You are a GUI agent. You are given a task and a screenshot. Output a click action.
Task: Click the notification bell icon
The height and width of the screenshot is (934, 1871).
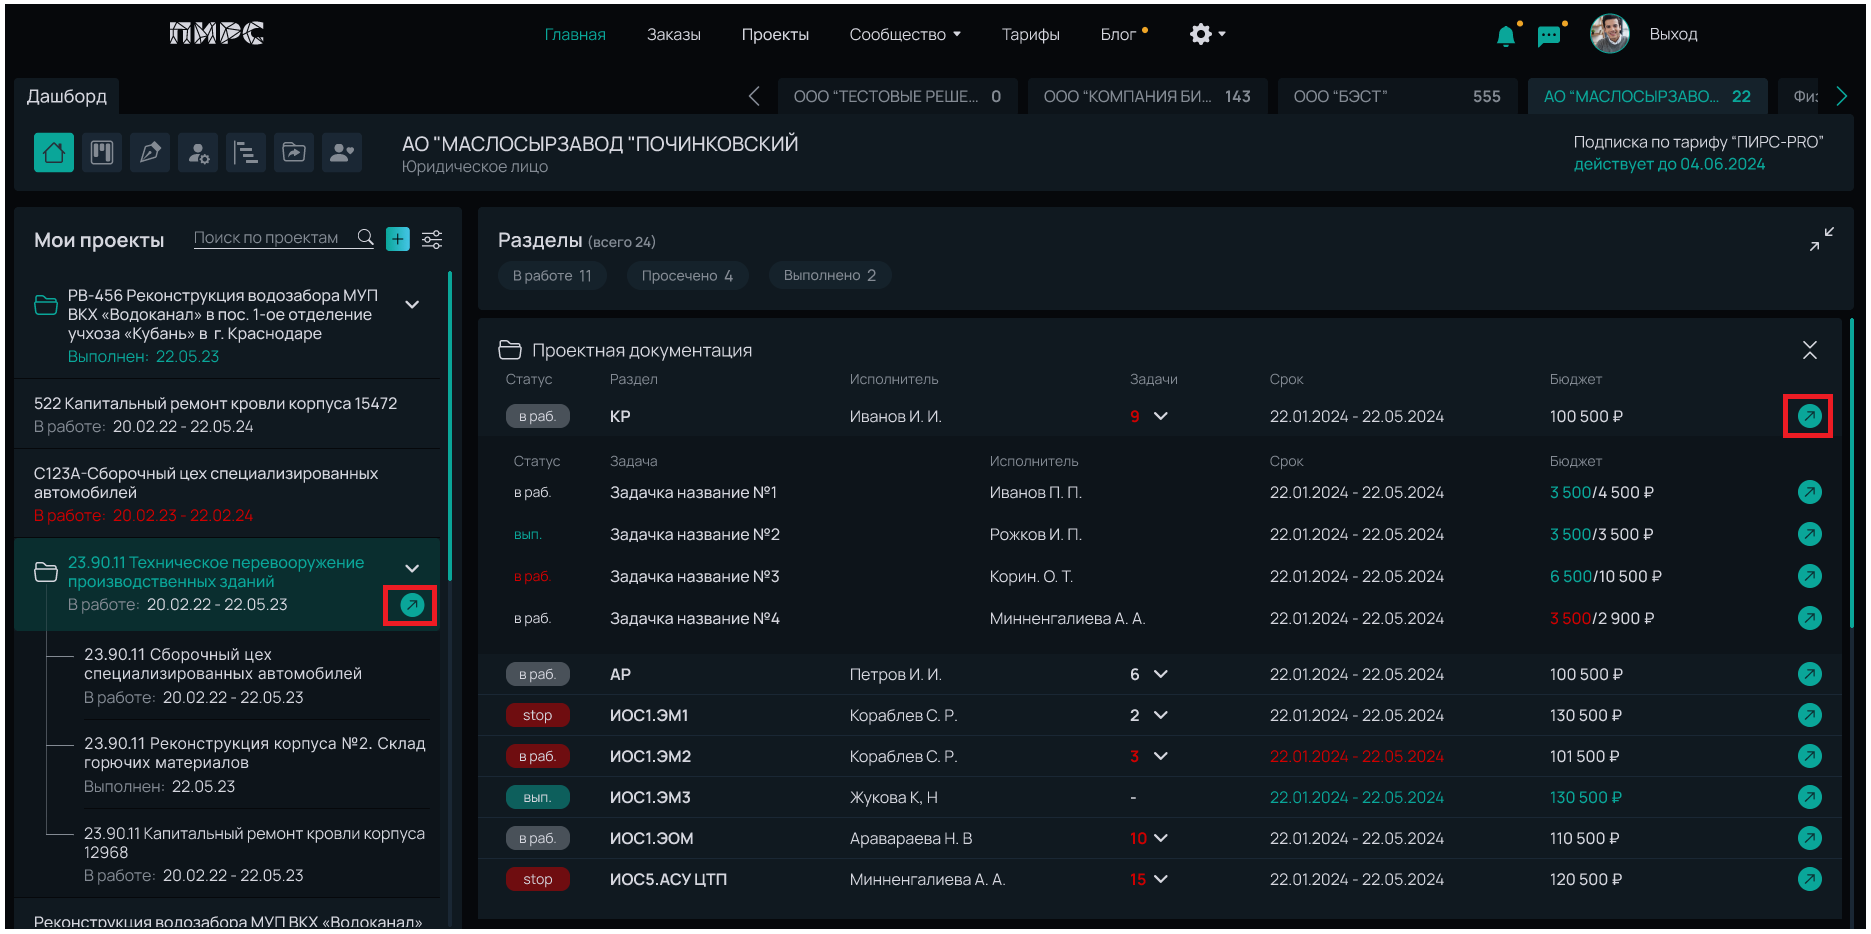pos(1505,36)
